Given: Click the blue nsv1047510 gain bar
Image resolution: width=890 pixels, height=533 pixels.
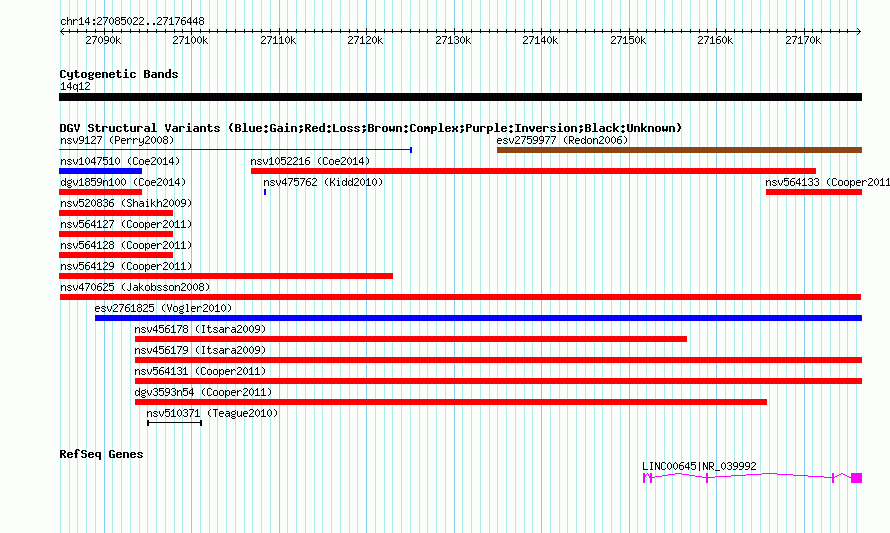Looking at the screenshot, I should coord(100,171).
